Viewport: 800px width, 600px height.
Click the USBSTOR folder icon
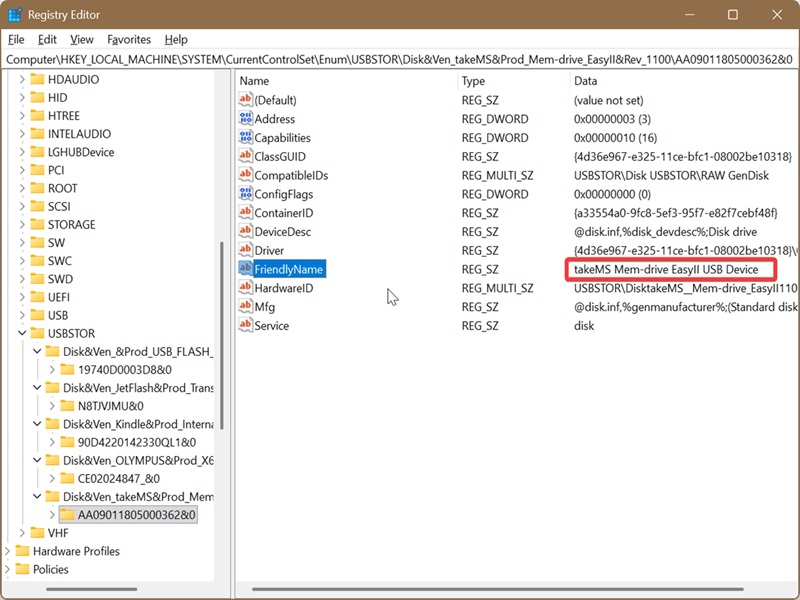click(x=37, y=333)
